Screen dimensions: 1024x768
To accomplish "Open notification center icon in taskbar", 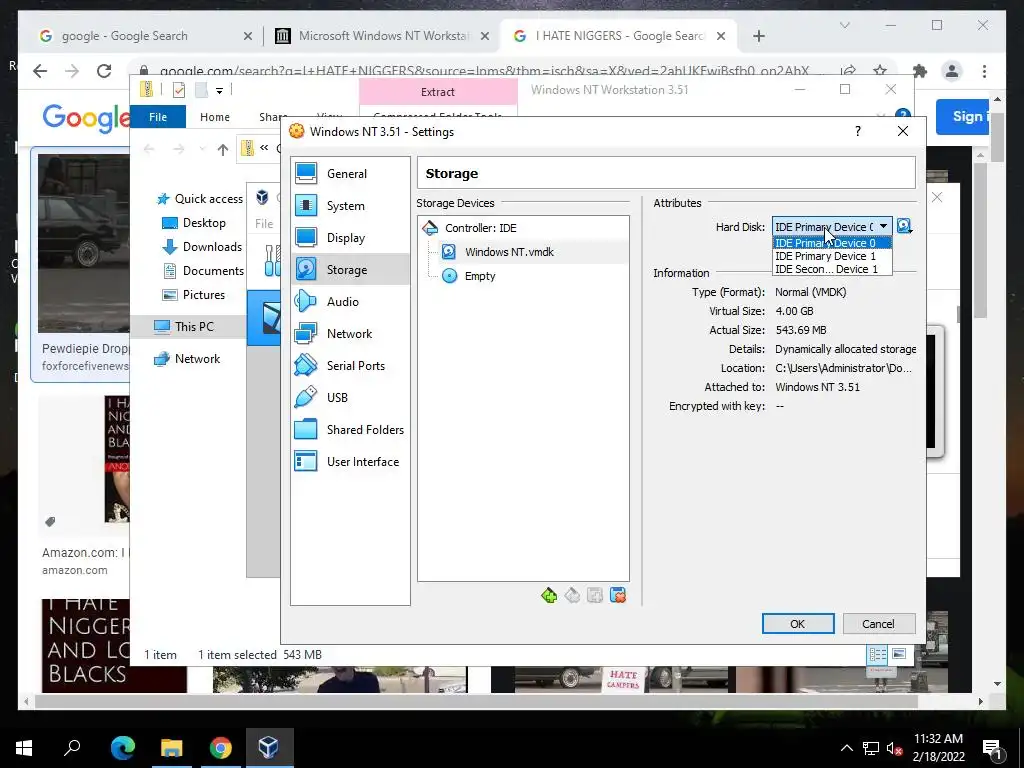I will click(x=993, y=748).
